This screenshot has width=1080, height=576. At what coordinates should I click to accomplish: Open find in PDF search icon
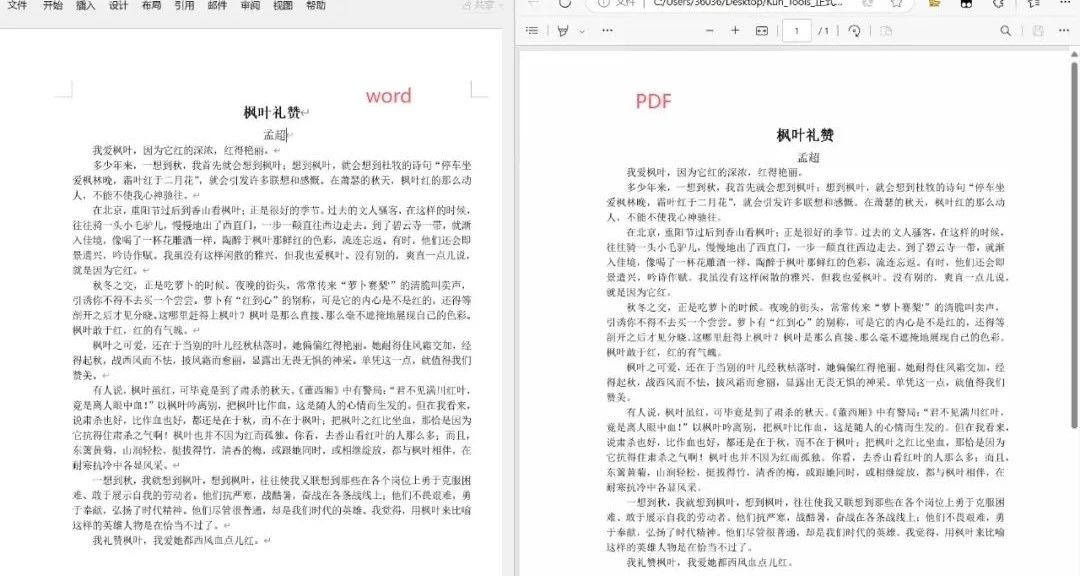1006,30
